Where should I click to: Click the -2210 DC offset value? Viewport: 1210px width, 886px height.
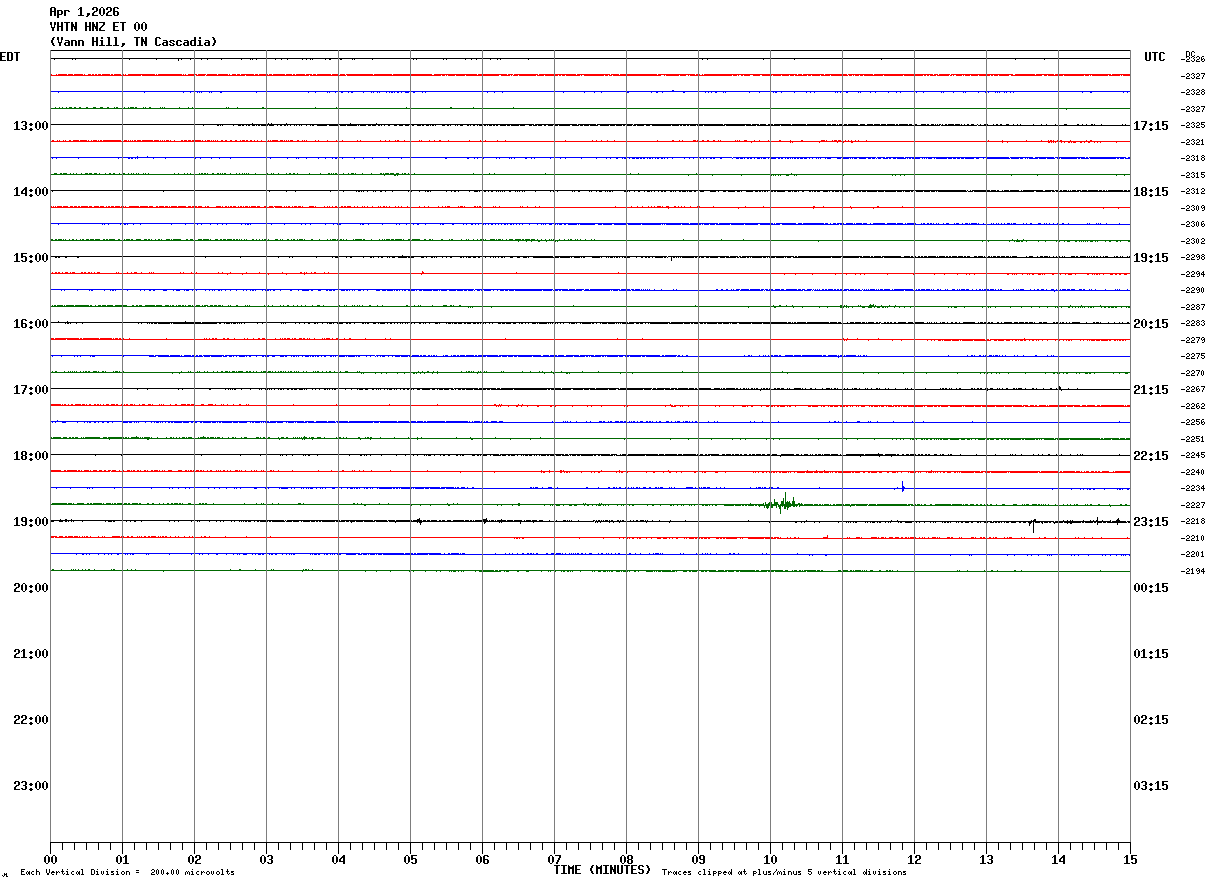click(1194, 539)
